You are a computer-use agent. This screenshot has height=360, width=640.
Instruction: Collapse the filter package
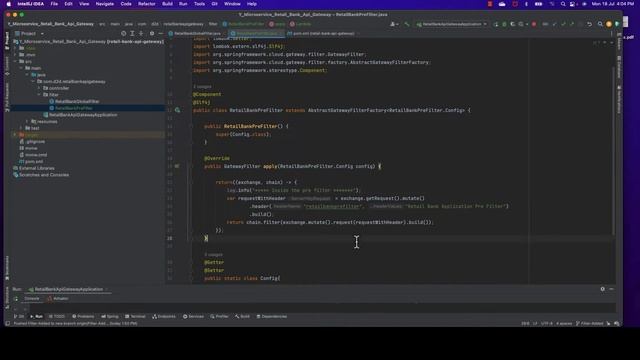(x=39, y=95)
